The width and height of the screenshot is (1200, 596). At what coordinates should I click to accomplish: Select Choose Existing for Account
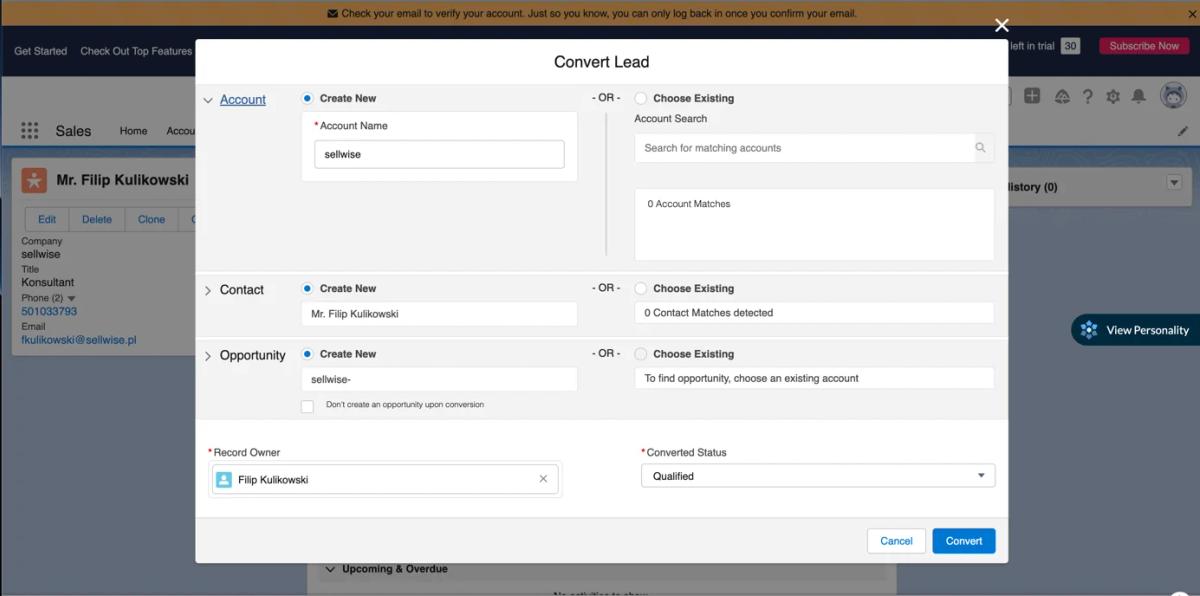[640, 98]
